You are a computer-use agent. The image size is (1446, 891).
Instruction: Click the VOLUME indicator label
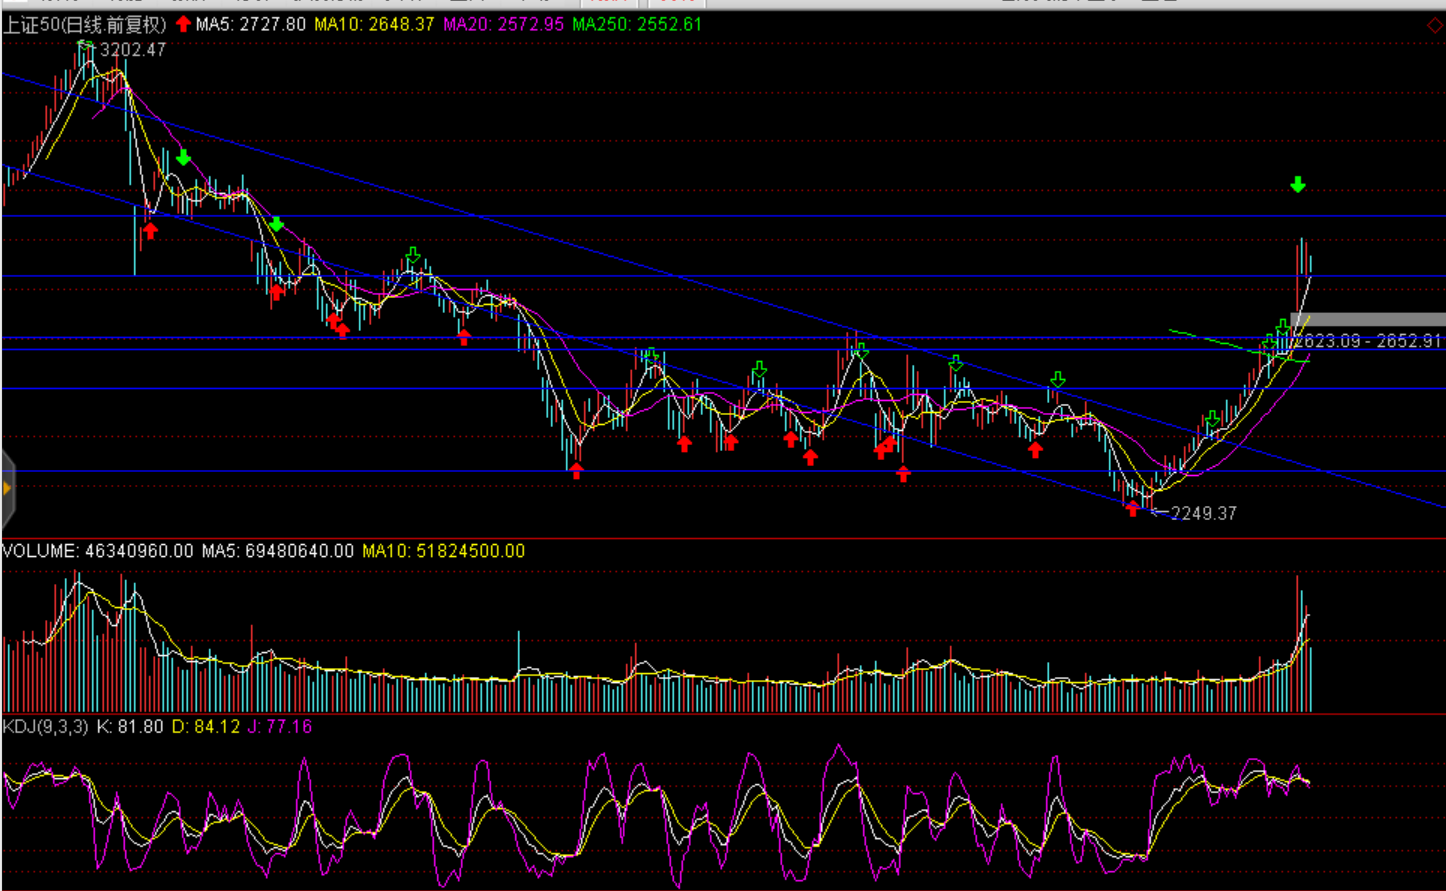[x=40, y=551]
